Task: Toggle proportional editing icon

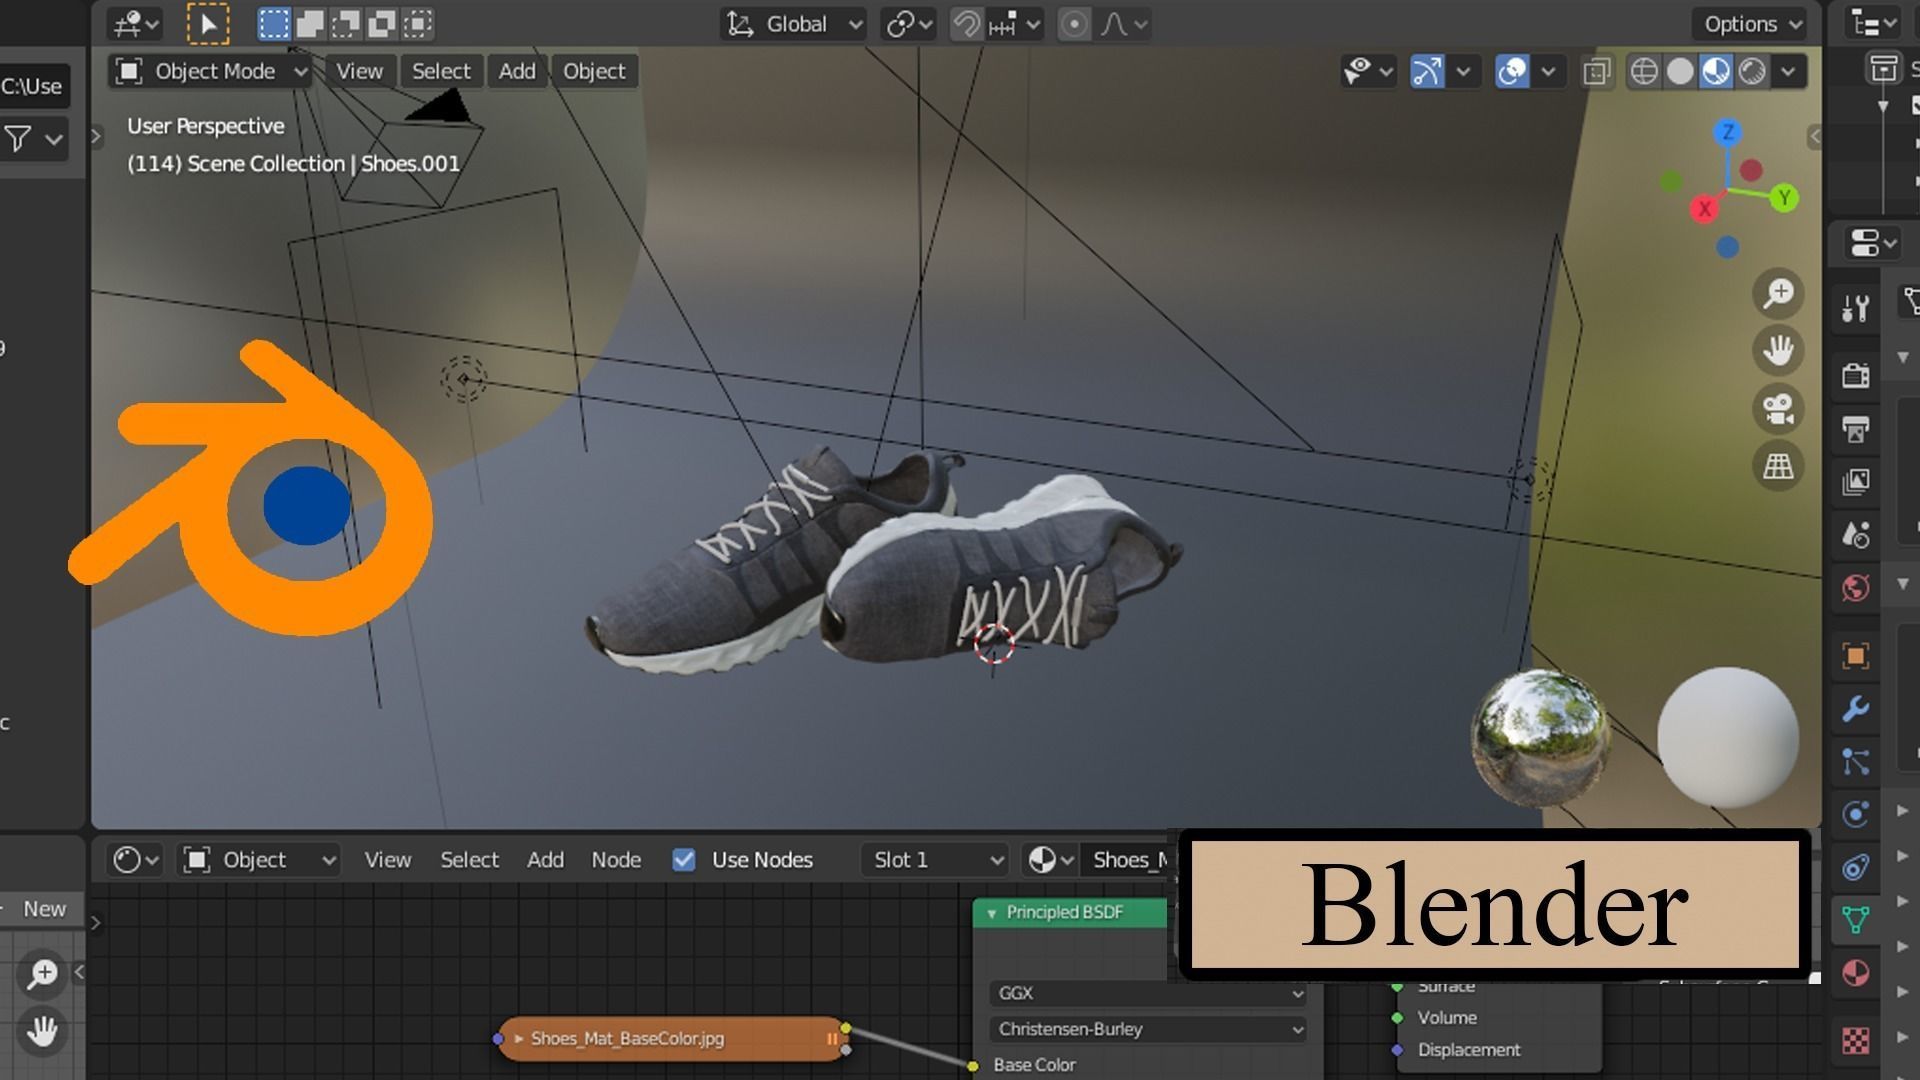Action: [1074, 23]
